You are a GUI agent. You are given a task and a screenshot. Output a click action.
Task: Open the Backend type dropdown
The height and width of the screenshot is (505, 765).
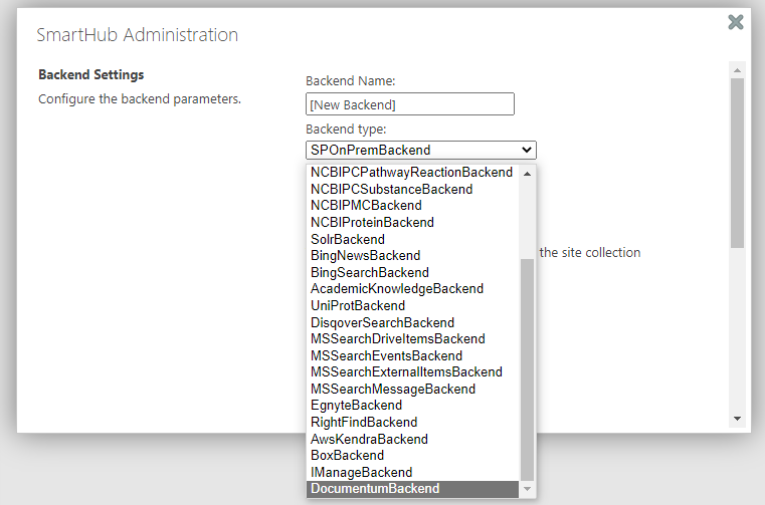(x=420, y=150)
